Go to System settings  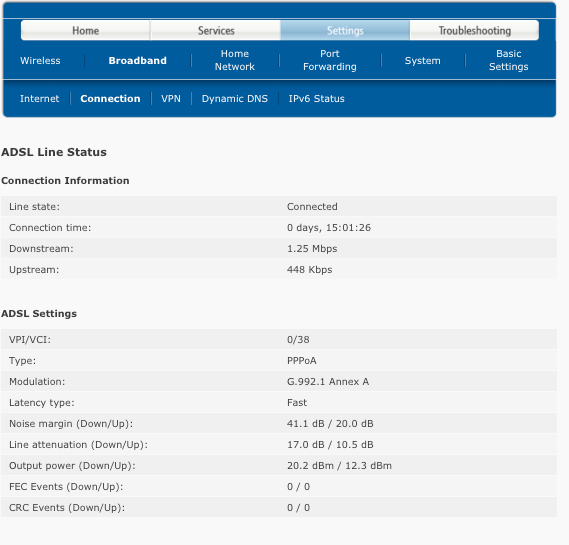(423, 61)
